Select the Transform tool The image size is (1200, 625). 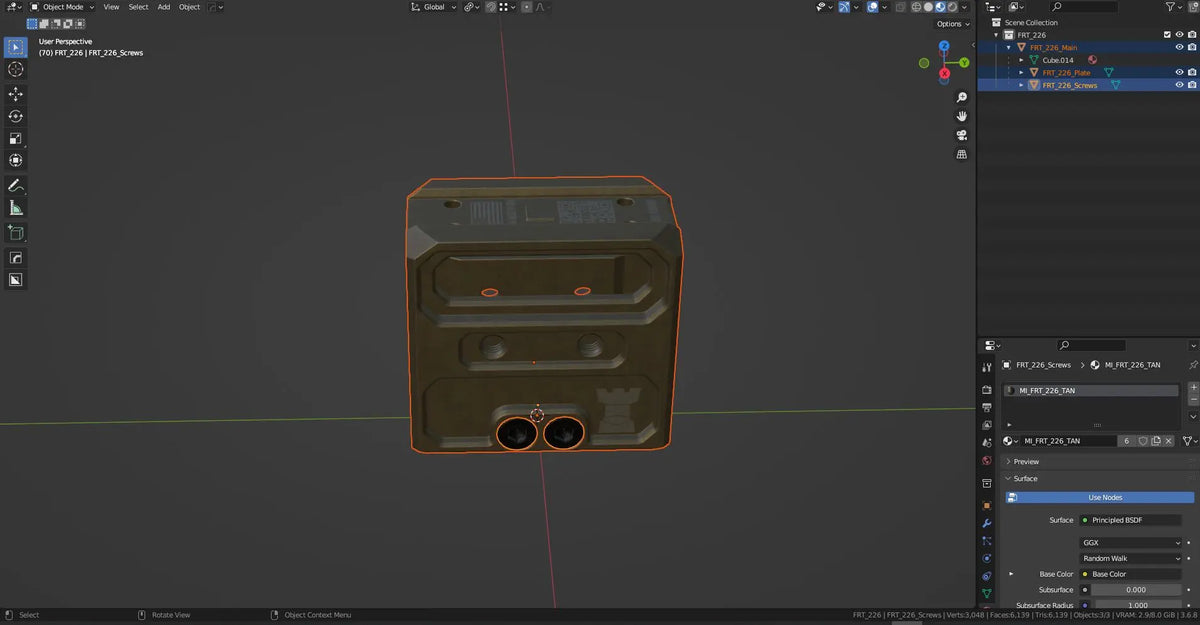(x=16, y=161)
